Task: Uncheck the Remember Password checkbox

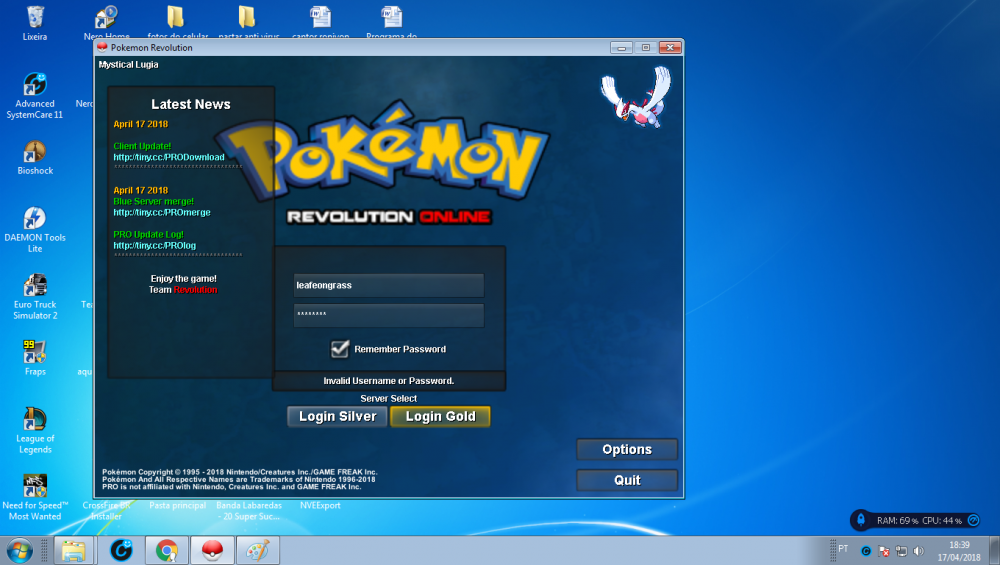Action: click(x=340, y=349)
